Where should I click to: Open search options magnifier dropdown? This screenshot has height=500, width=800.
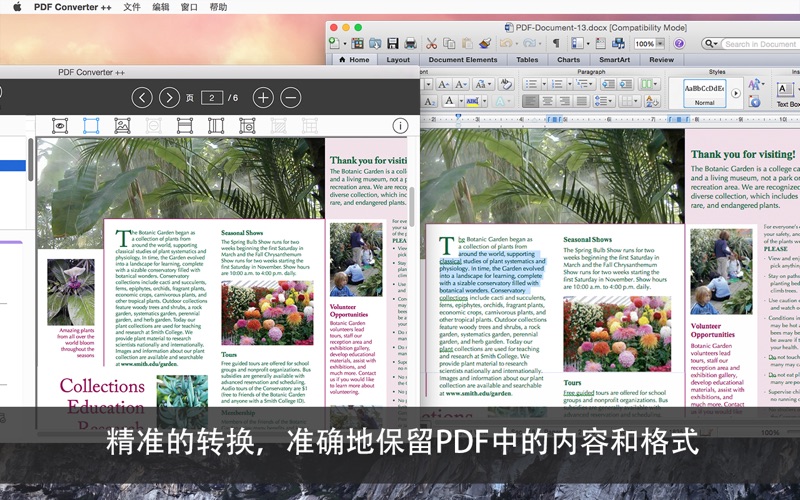(x=711, y=44)
